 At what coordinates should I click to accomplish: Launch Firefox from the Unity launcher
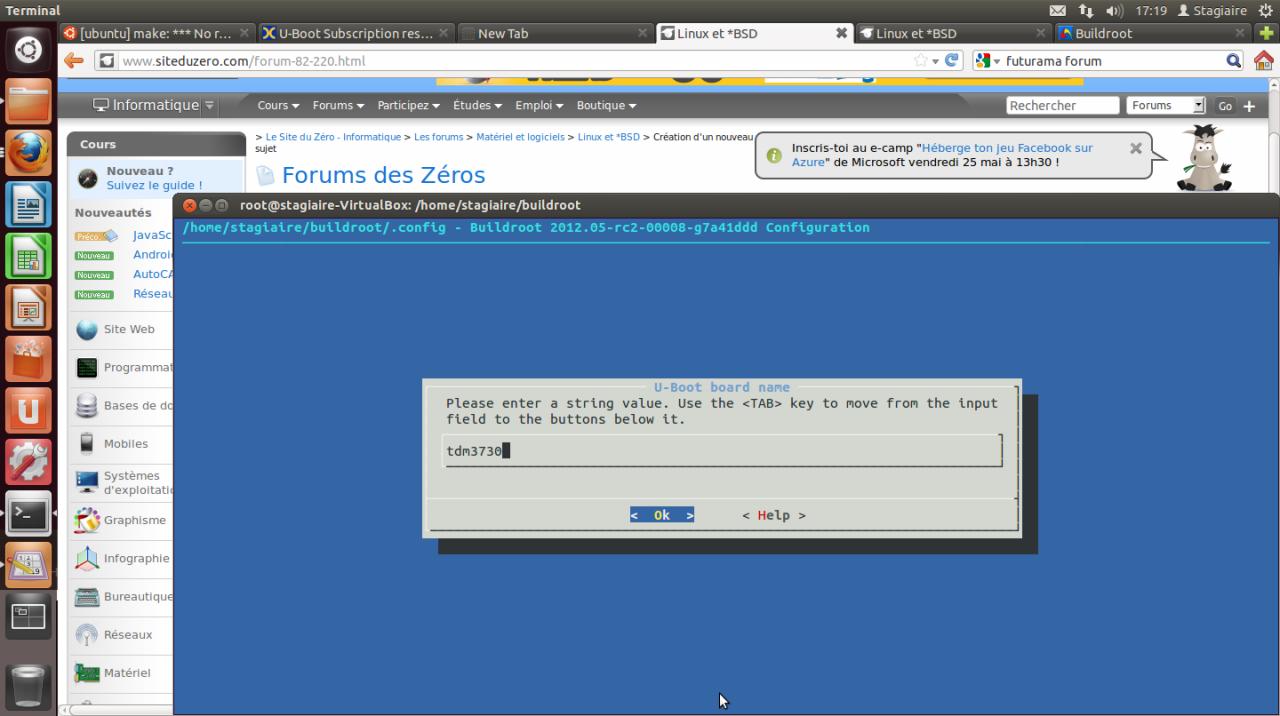pos(27,153)
